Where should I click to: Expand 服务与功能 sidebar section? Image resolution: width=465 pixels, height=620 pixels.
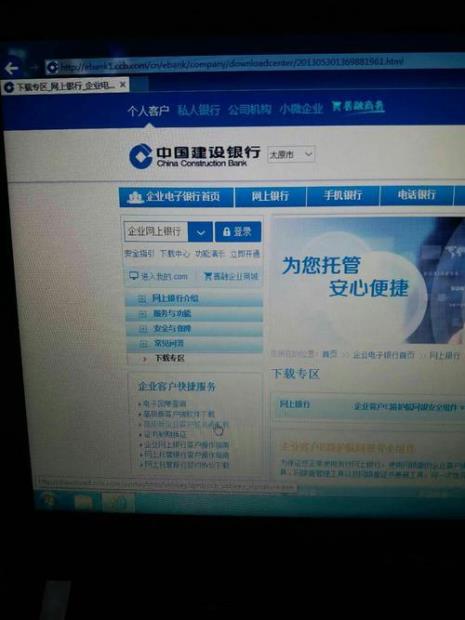point(194,314)
